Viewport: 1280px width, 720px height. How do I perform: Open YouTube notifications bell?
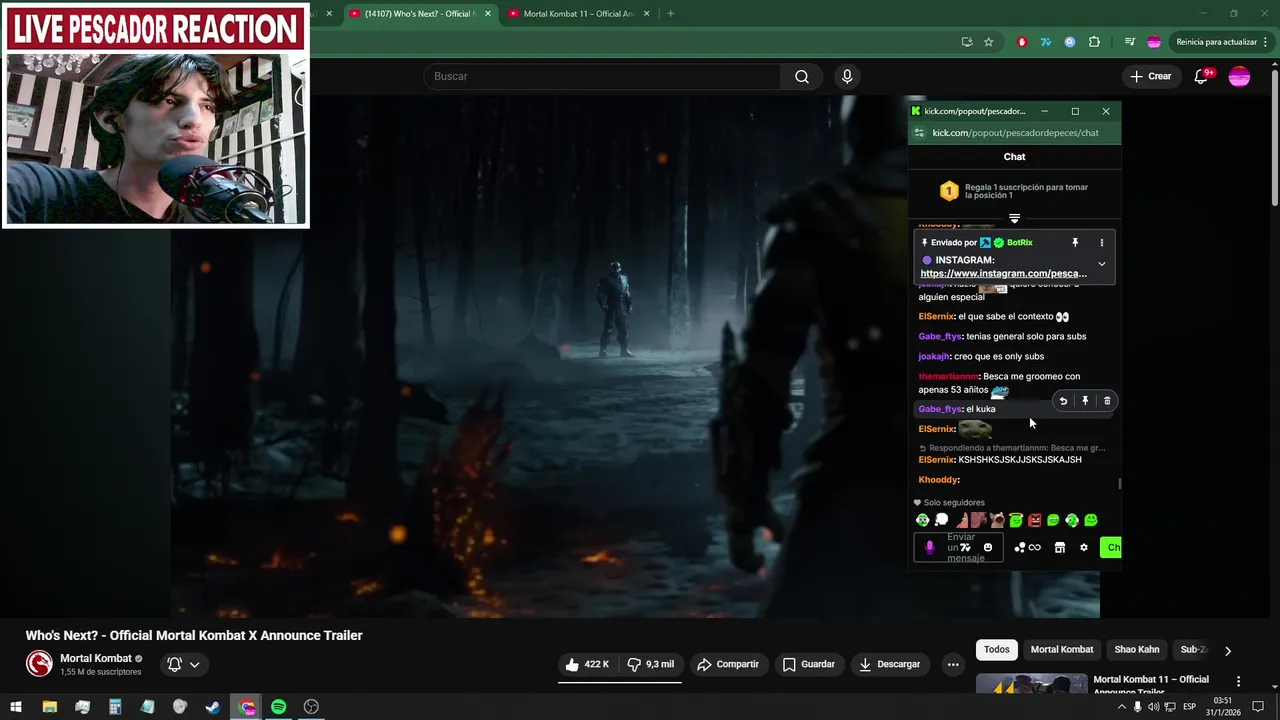(1202, 77)
